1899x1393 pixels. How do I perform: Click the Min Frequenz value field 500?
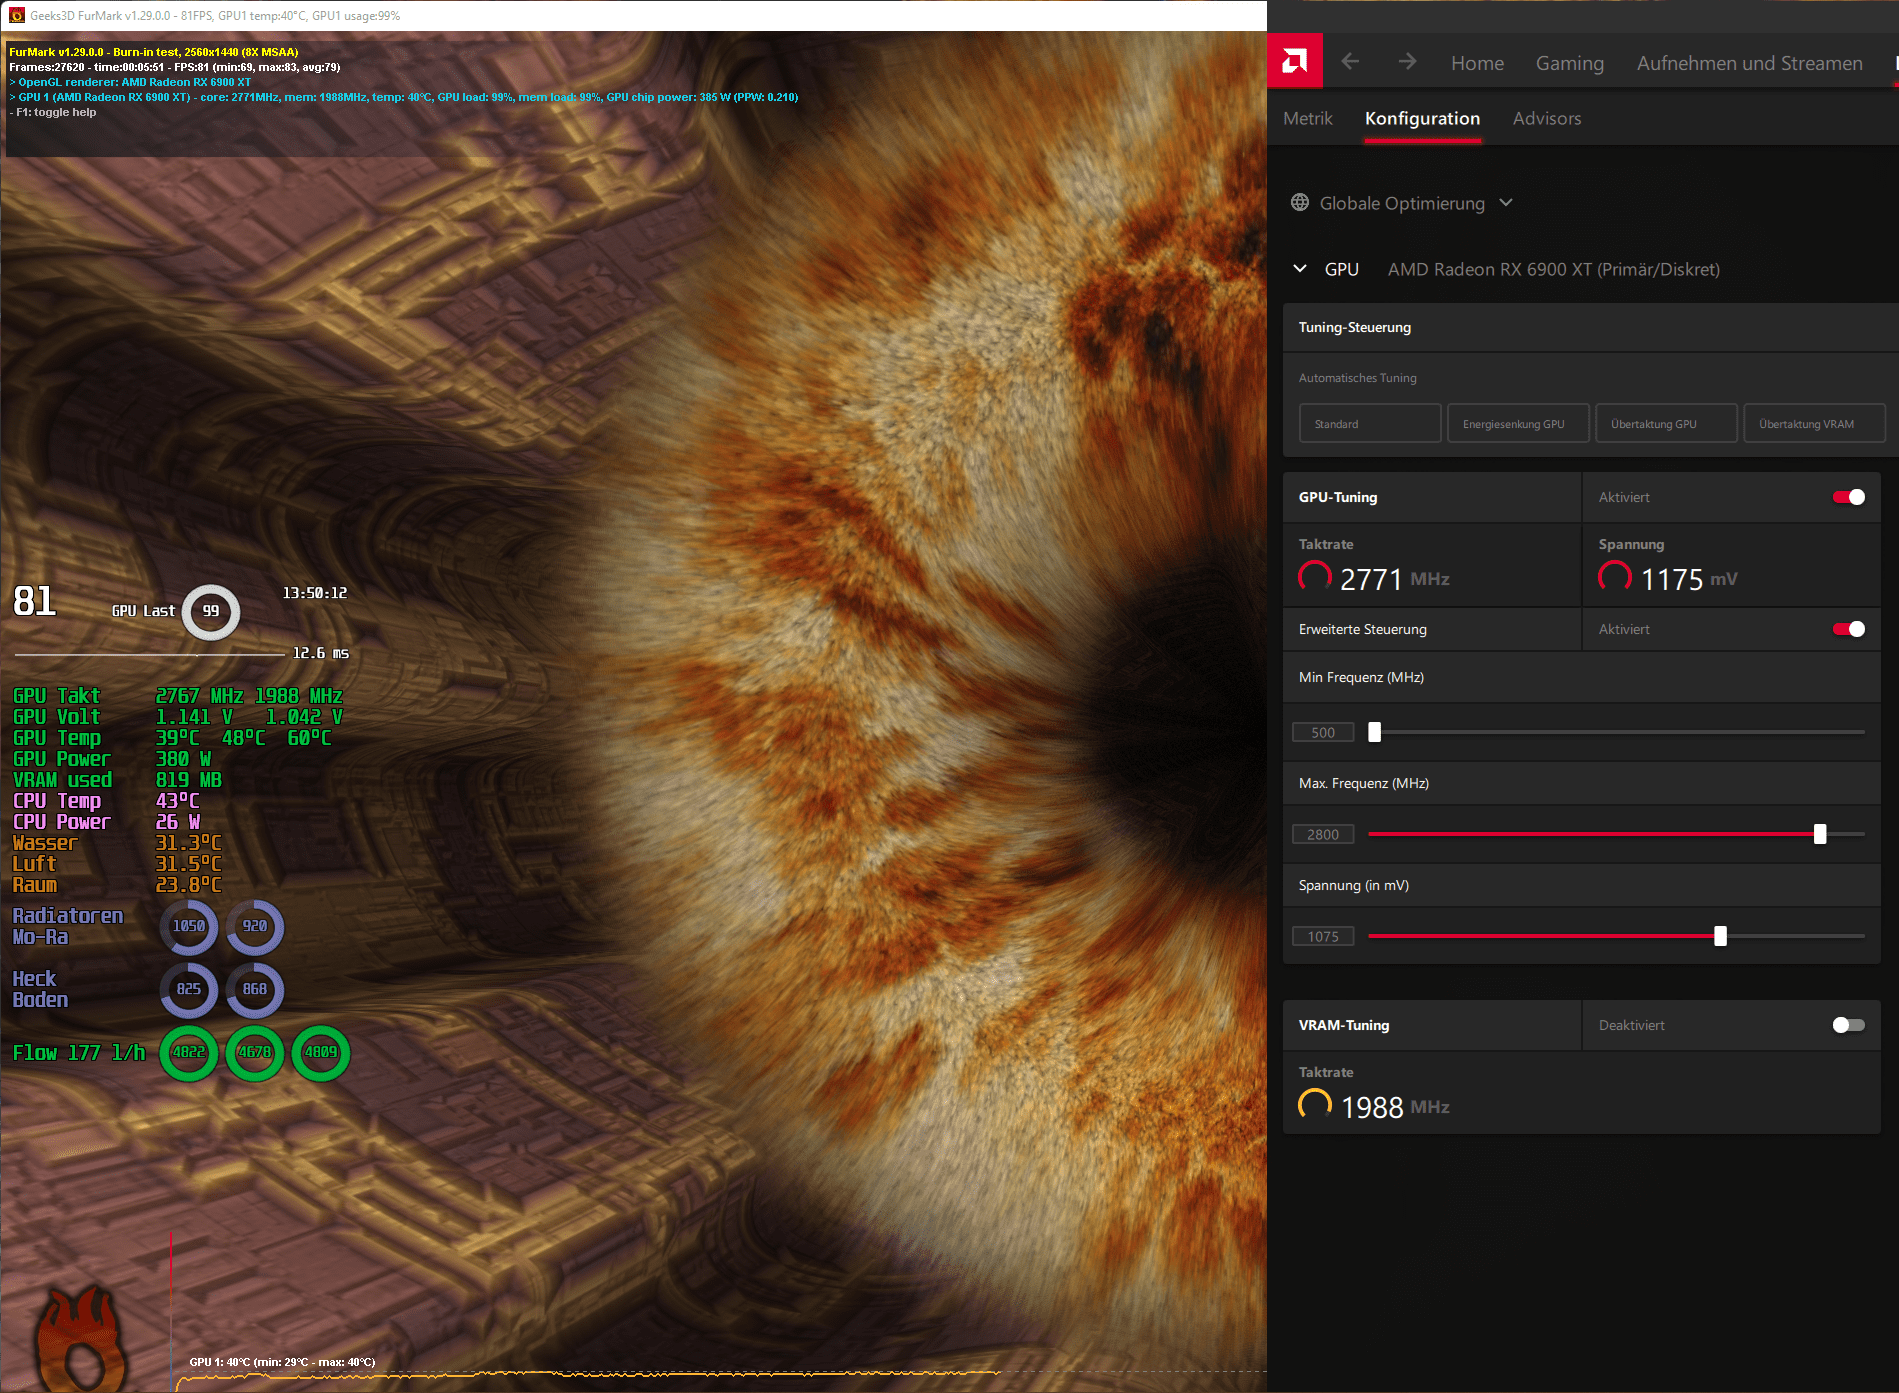click(x=1323, y=732)
